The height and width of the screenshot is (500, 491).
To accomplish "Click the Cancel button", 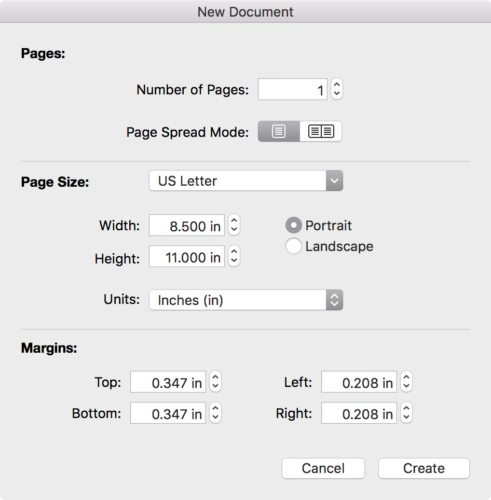I will pos(323,468).
